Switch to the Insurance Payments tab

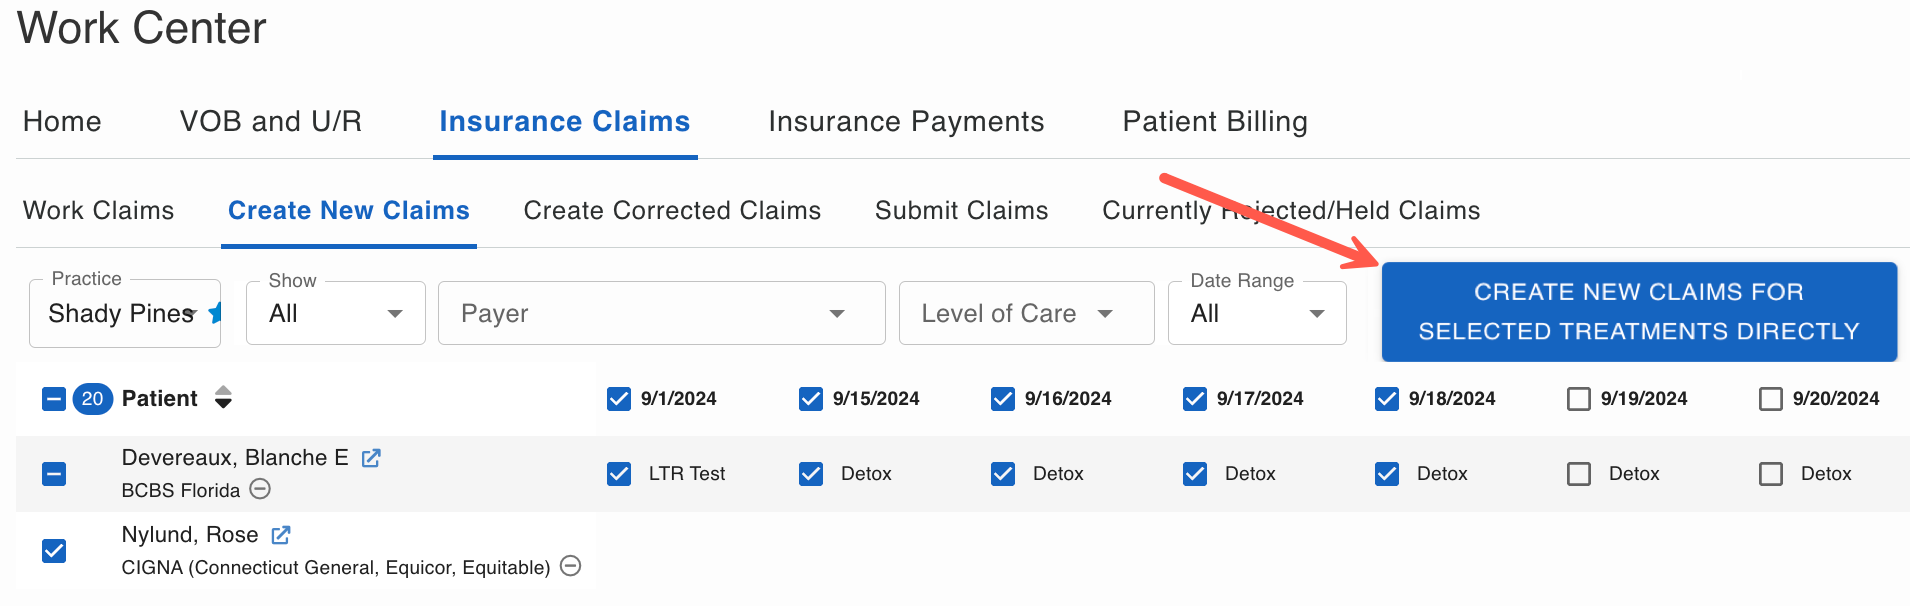point(906,121)
